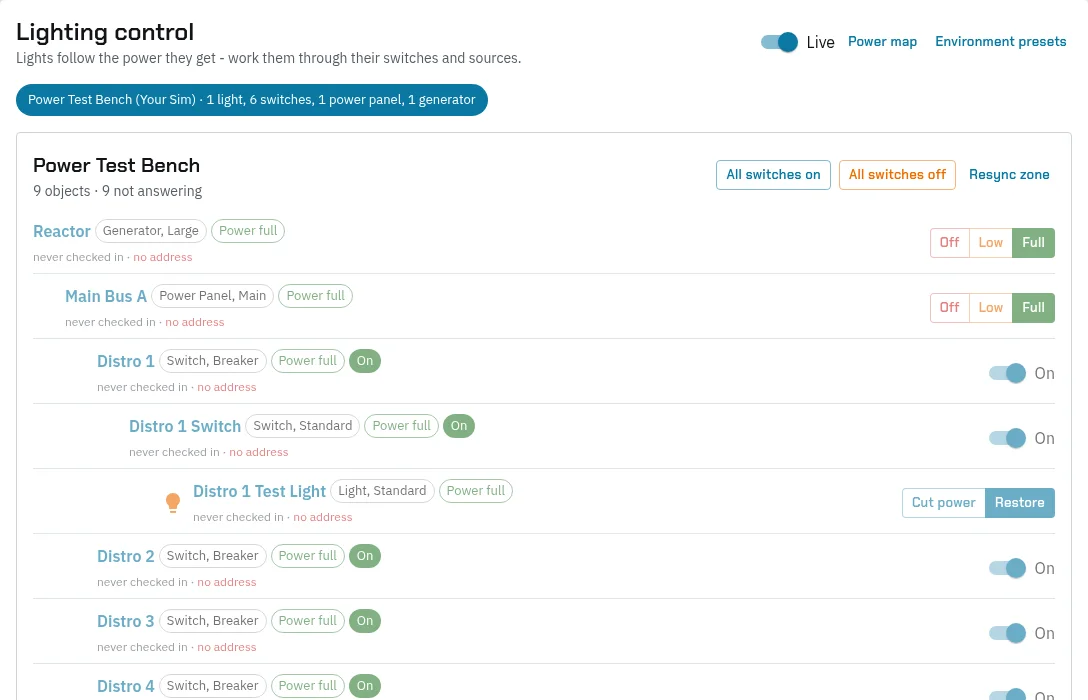
Task: Open the Distro 2 breaker link
Action: (126, 556)
